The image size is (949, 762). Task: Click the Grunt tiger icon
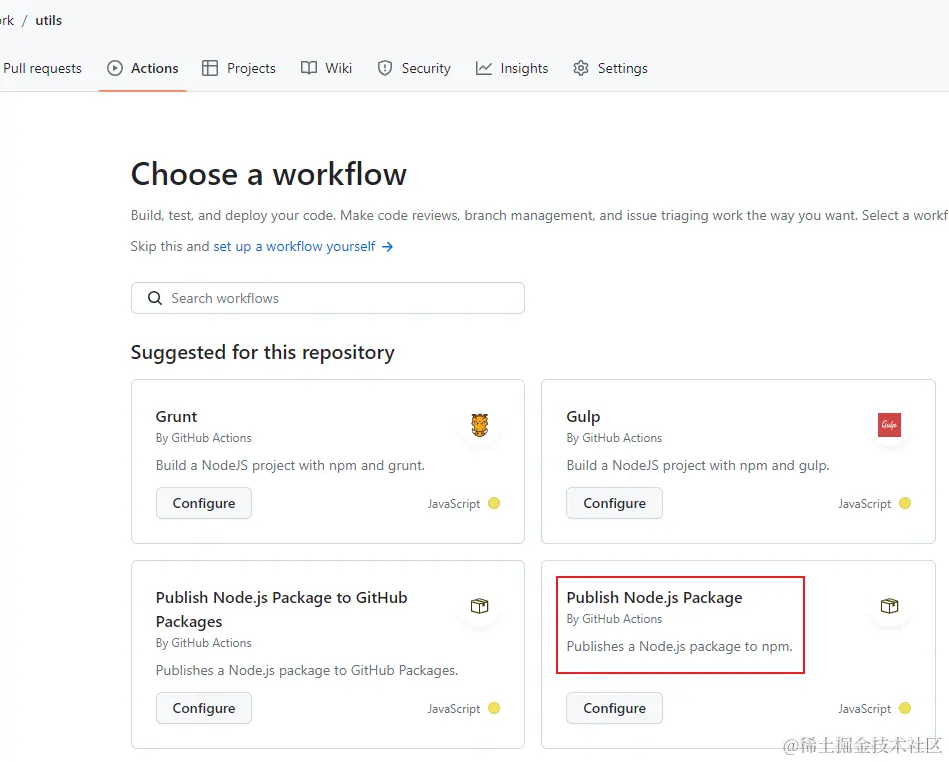coord(479,424)
